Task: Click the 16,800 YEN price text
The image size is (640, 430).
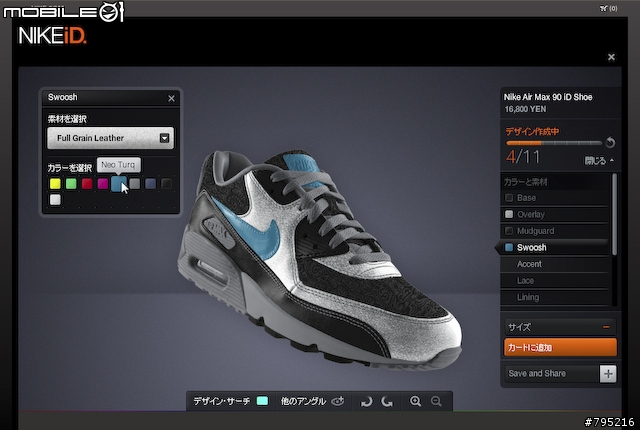Action: (525, 109)
